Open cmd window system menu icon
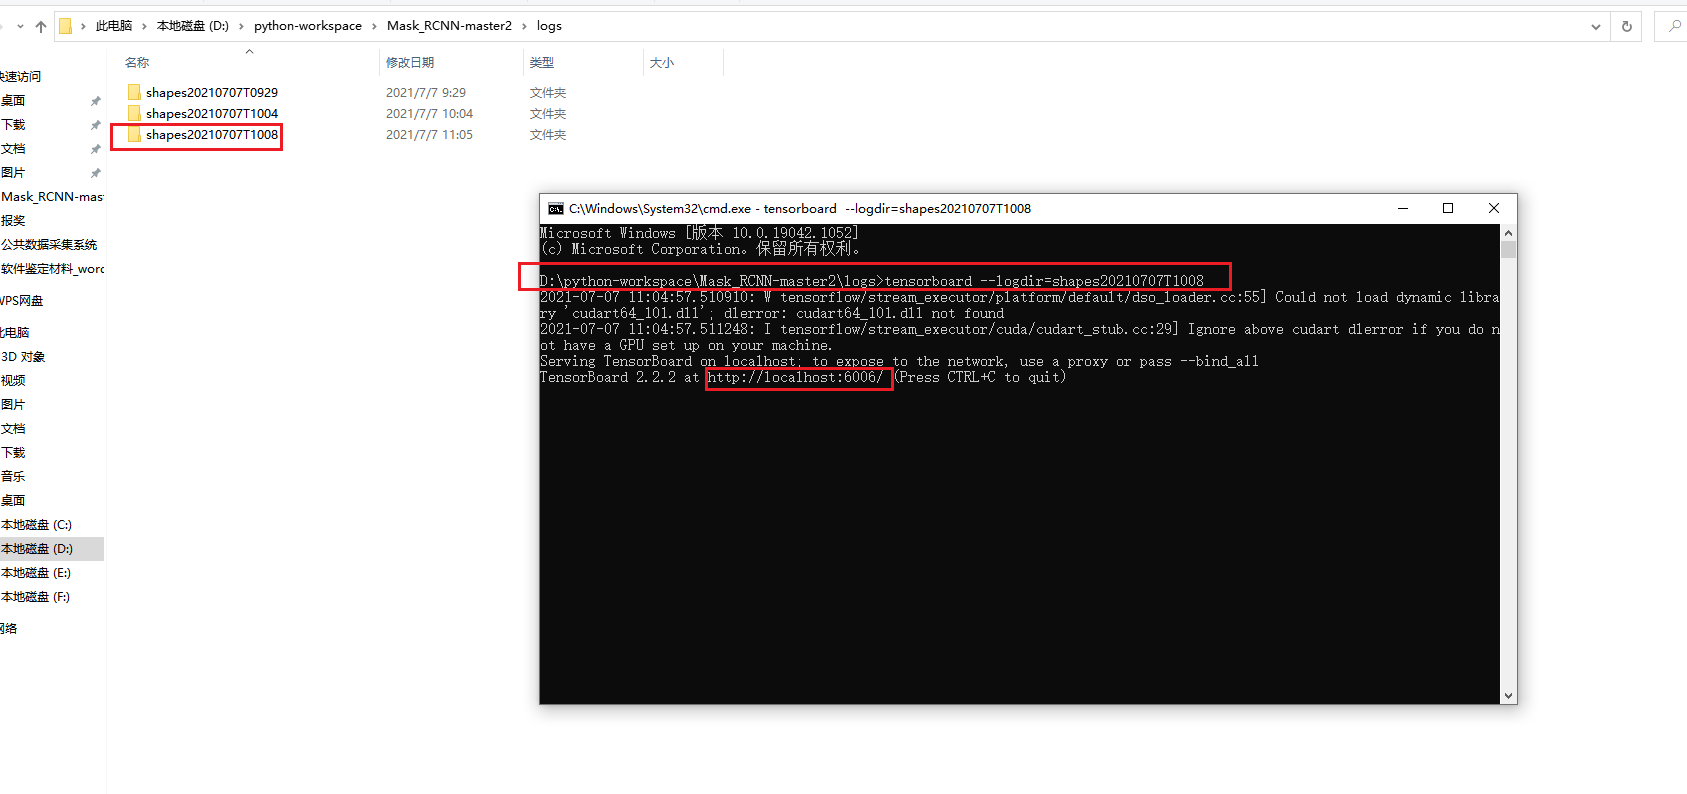Viewport: 1687px width, 794px height. 556,209
